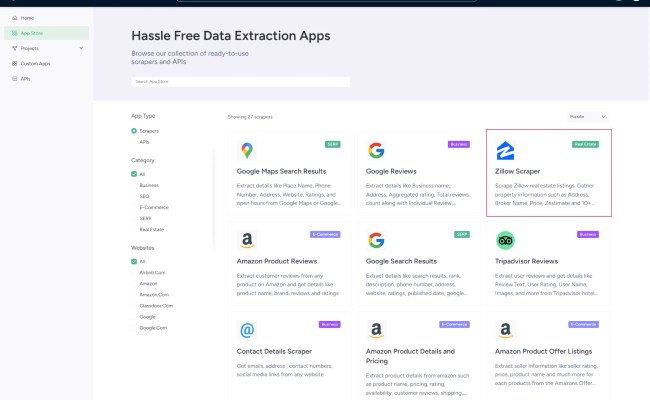Click SERP tag on Google Search Results
Image resolution: width=650 pixels, height=400 pixels.
pyautogui.click(x=462, y=234)
